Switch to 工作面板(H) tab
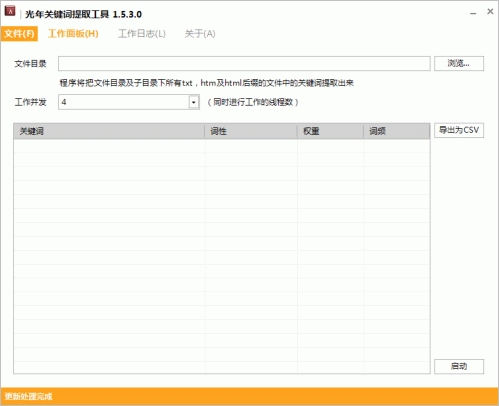Screen dimensions: 499x406 73,34
